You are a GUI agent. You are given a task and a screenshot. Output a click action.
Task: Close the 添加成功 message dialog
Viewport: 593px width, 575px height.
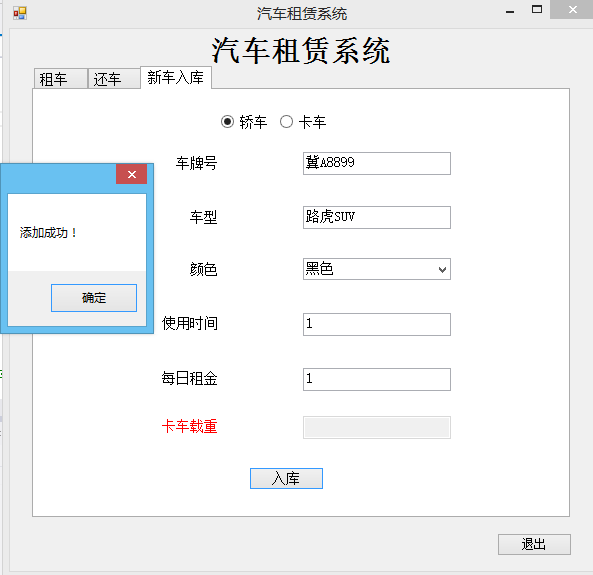(132, 174)
